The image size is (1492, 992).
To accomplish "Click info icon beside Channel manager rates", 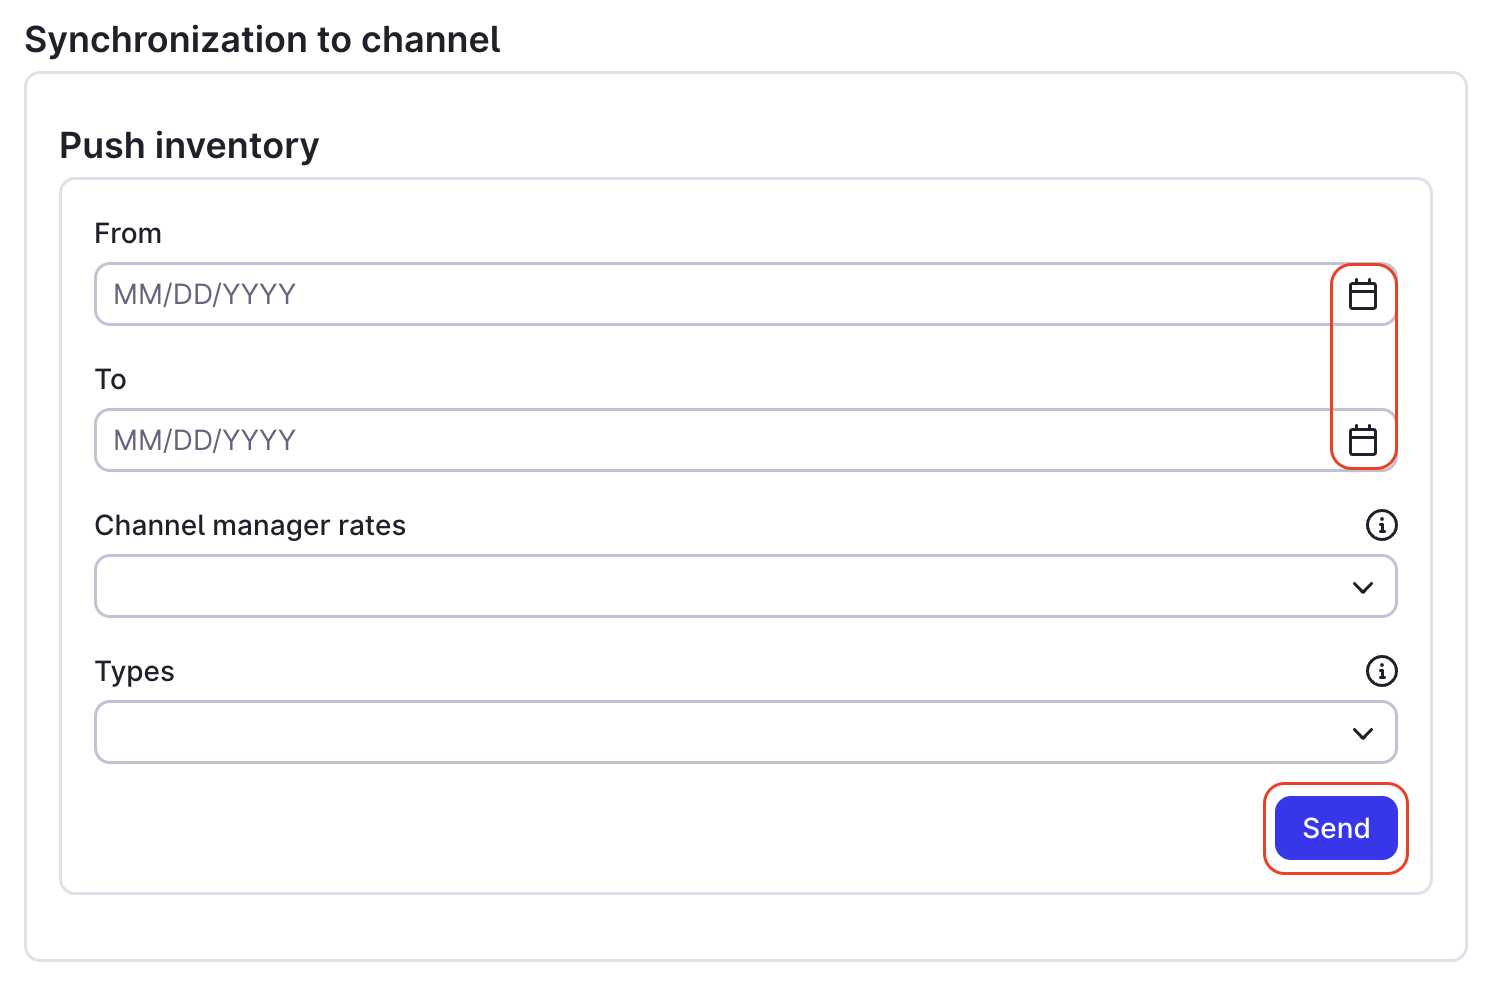I will 1381,525.
